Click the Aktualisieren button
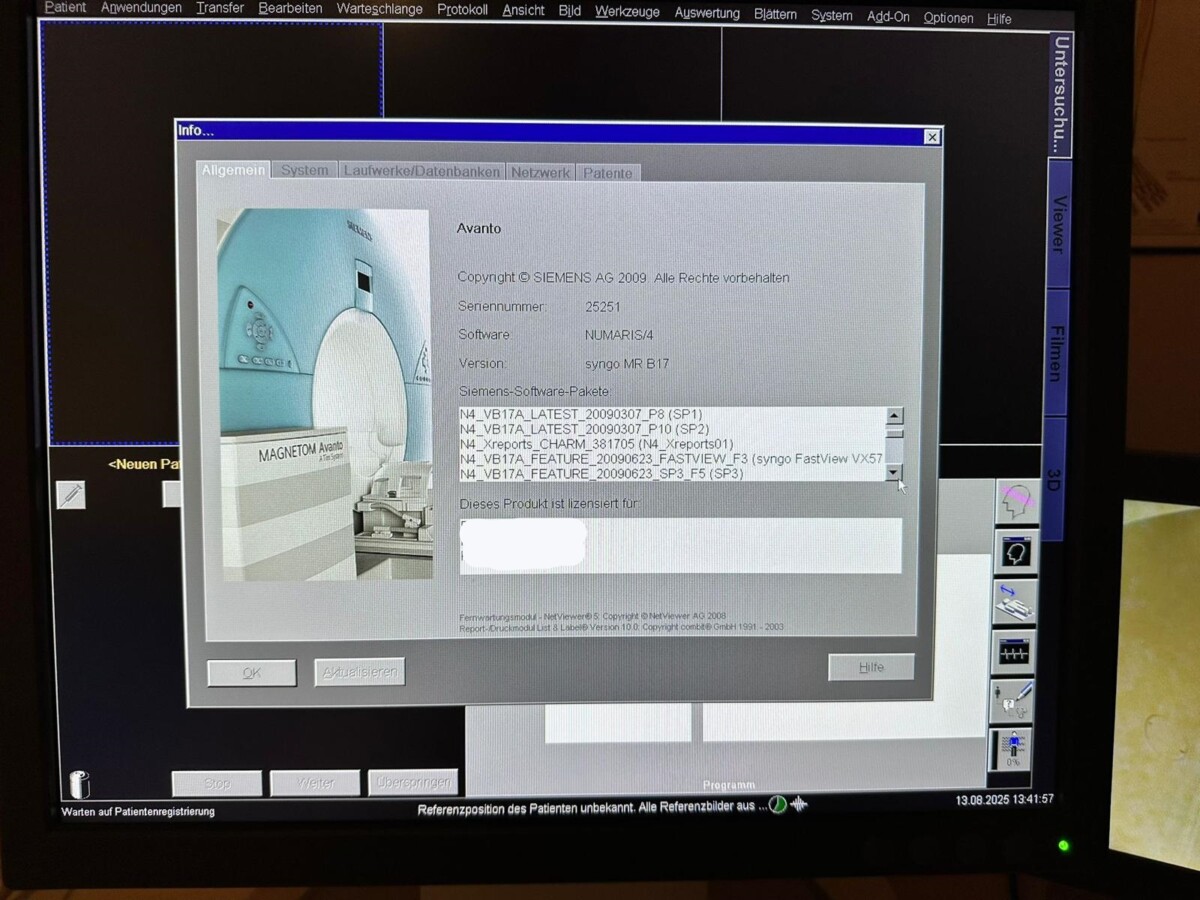This screenshot has width=1200, height=900. pyautogui.click(x=359, y=673)
